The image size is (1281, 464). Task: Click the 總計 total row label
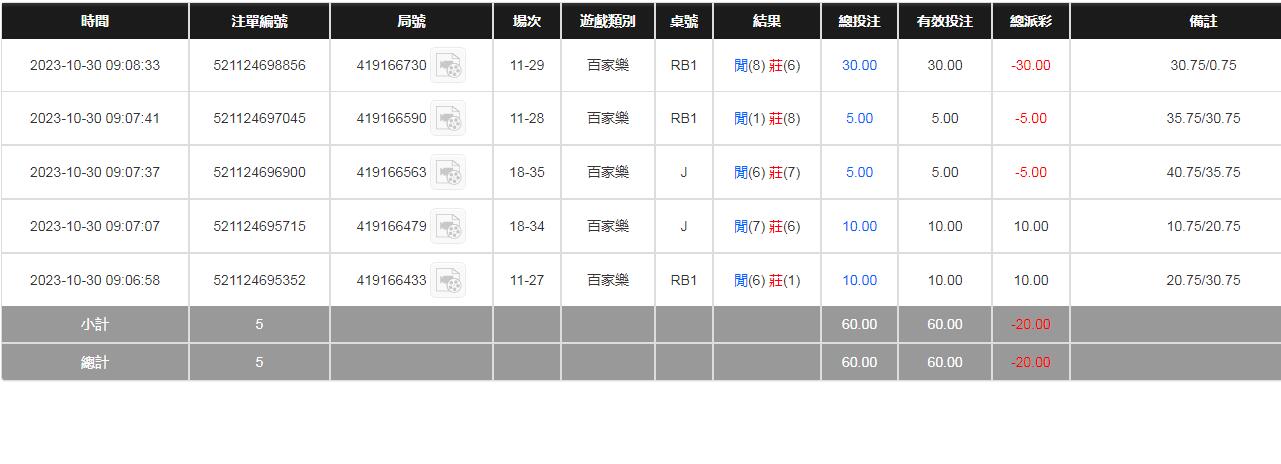click(x=95, y=362)
